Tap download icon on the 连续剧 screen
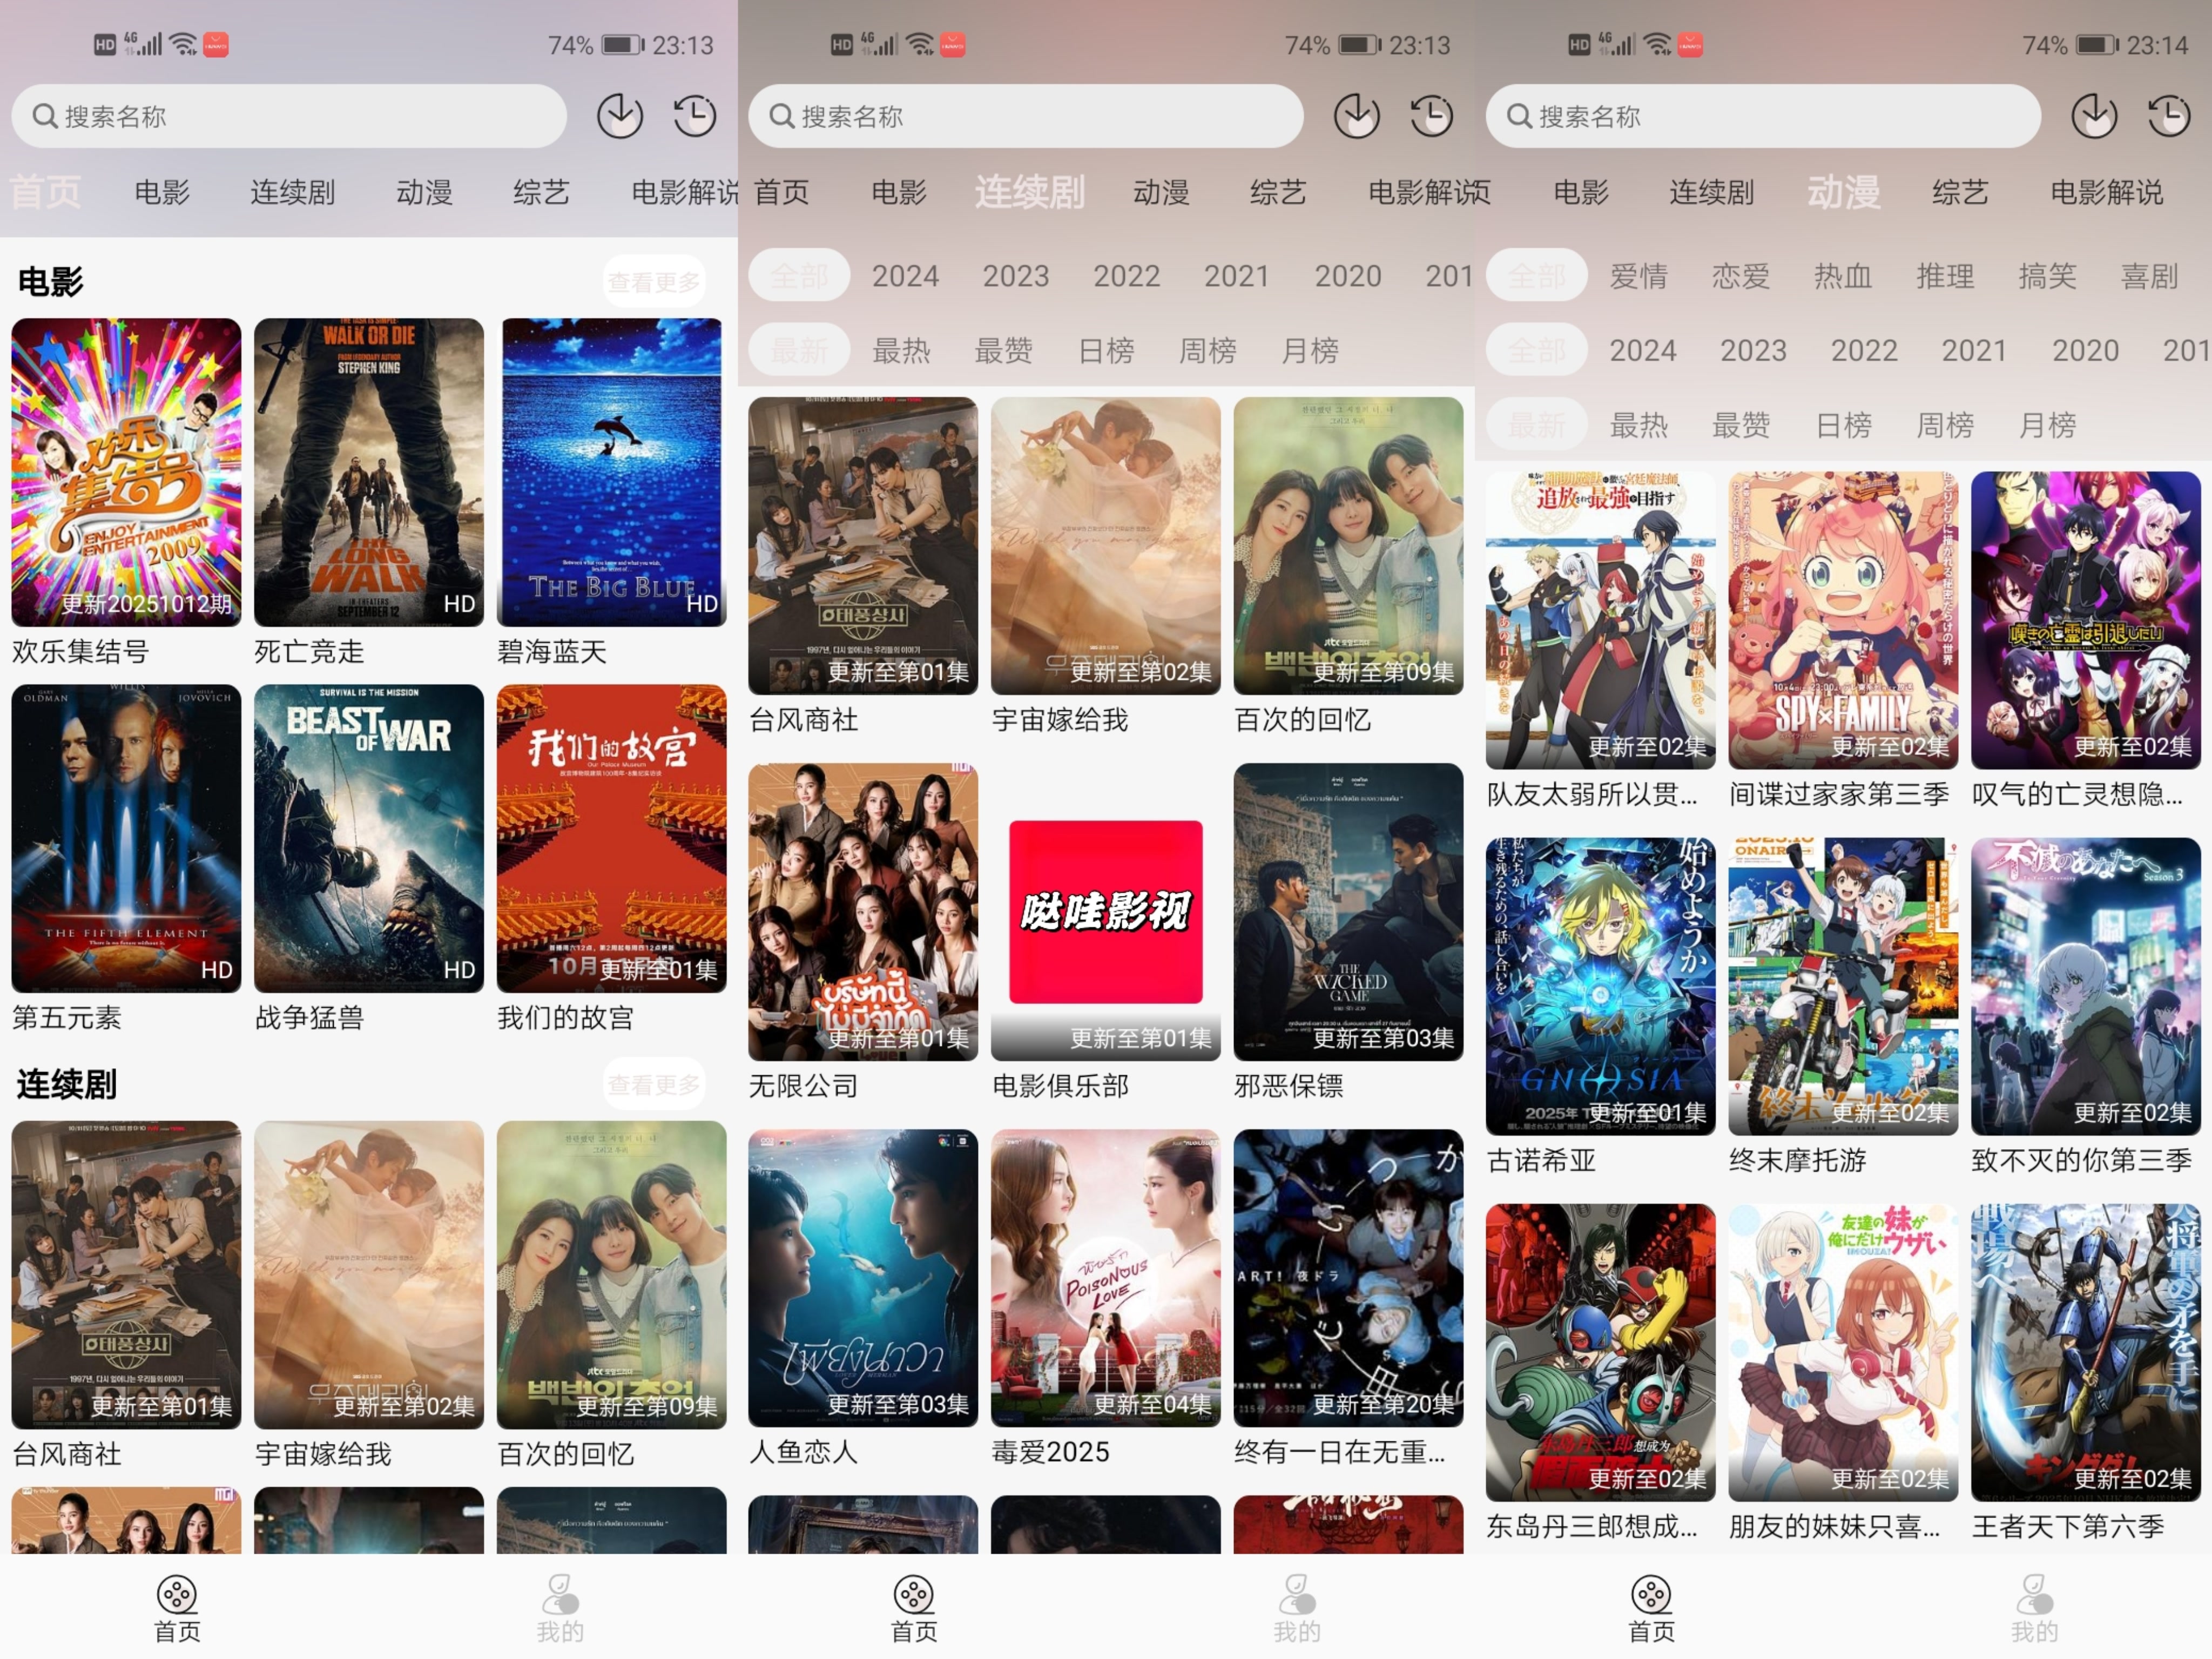The image size is (2212, 1659). (1356, 116)
